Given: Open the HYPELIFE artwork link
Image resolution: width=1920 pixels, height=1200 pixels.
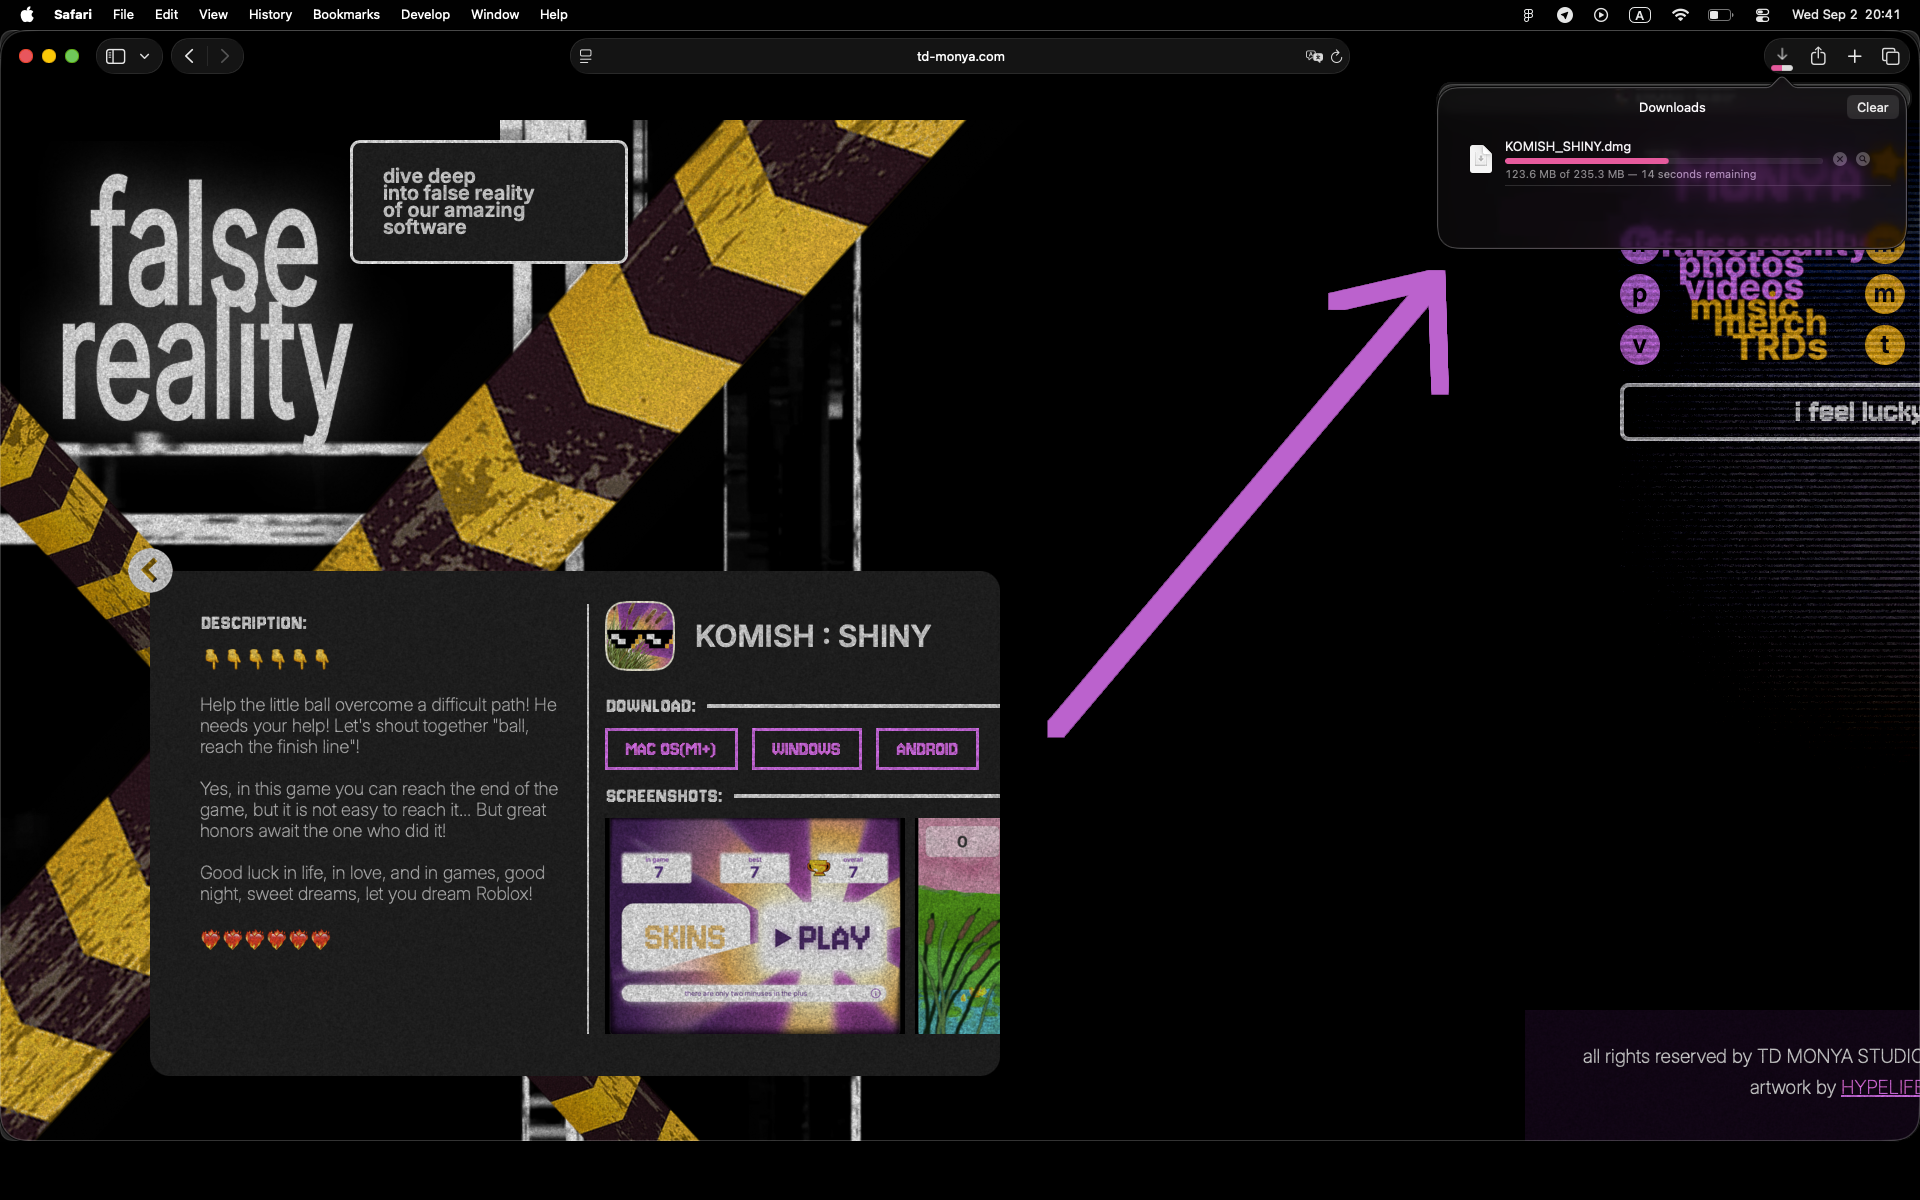Looking at the screenshot, I should (1880, 1087).
